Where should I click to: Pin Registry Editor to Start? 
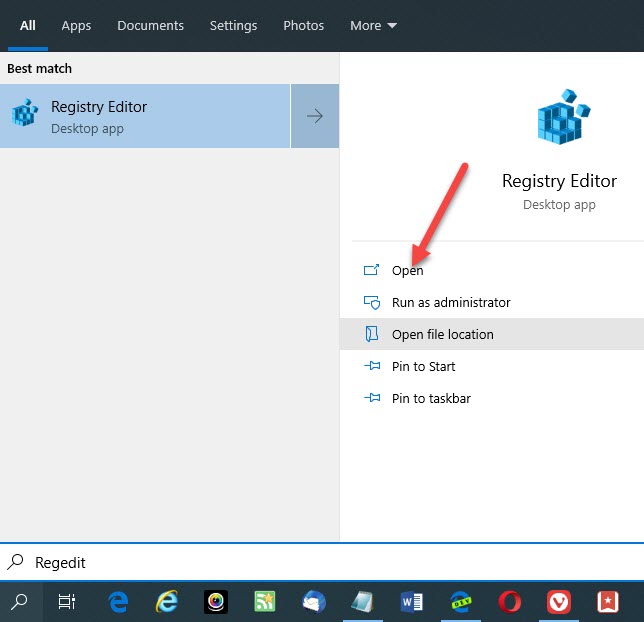pyautogui.click(x=492, y=366)
